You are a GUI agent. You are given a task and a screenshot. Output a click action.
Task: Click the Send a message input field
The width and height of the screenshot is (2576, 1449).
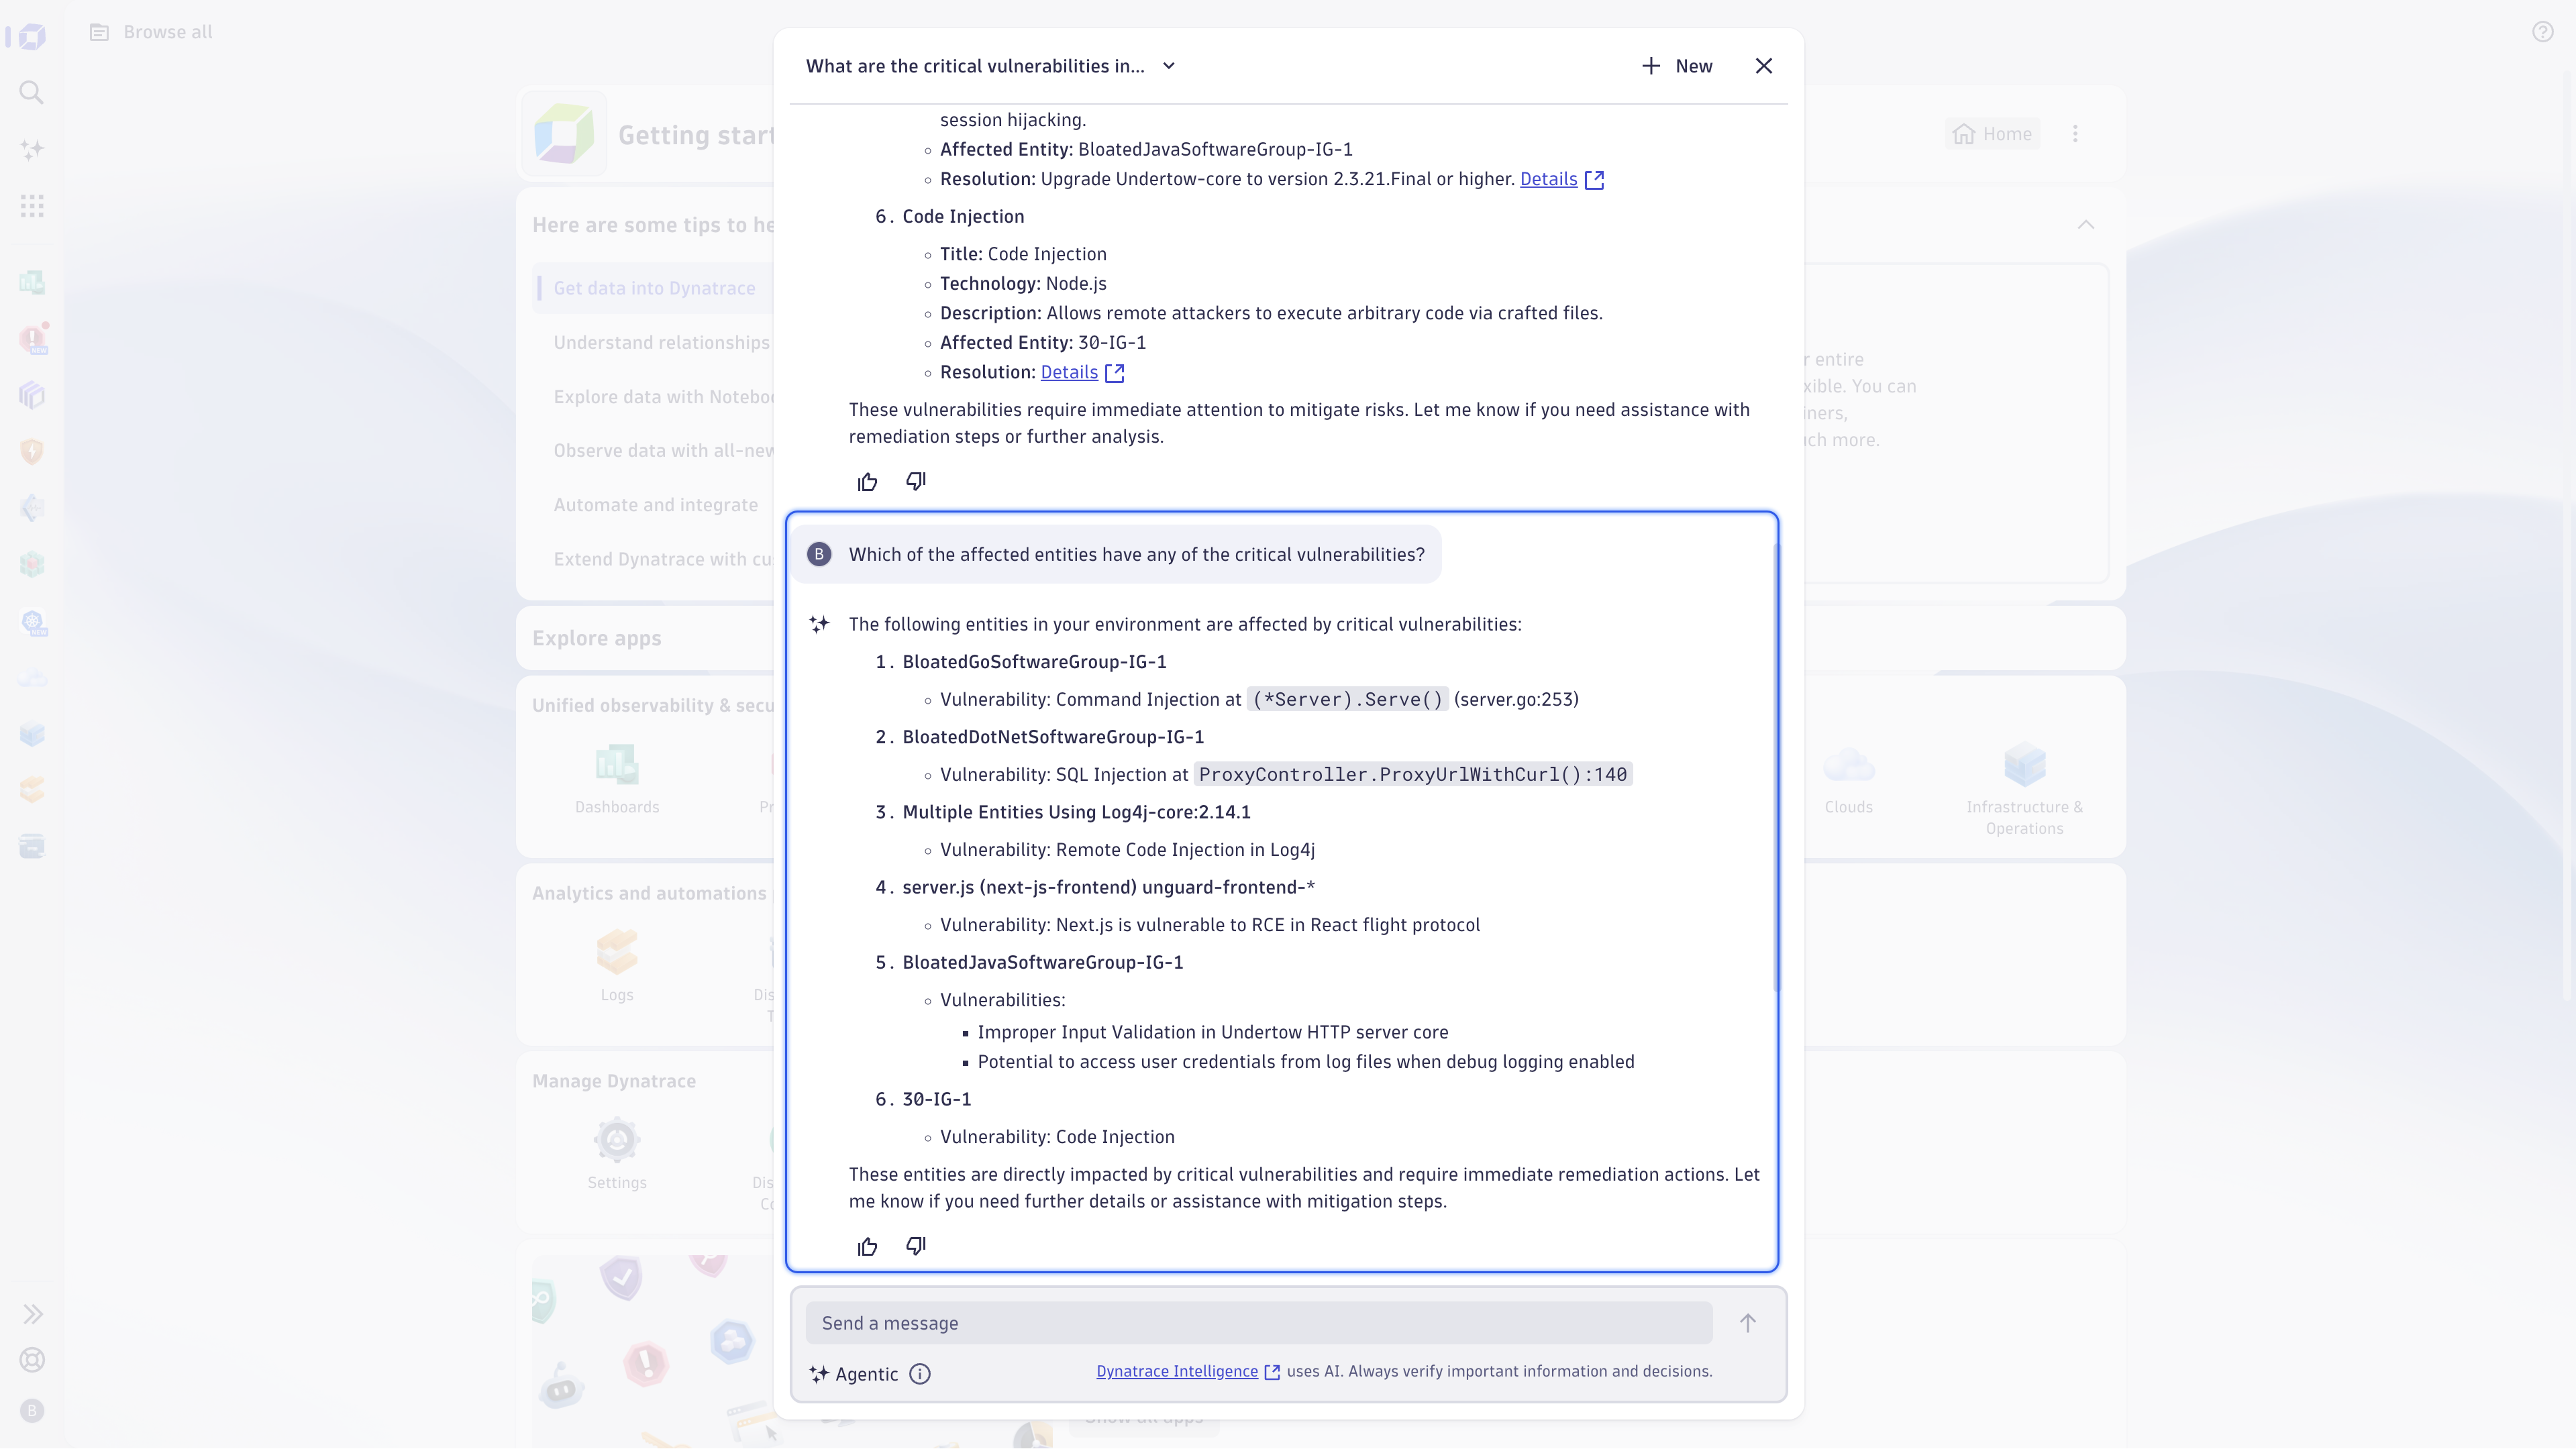(1200, 1322)
